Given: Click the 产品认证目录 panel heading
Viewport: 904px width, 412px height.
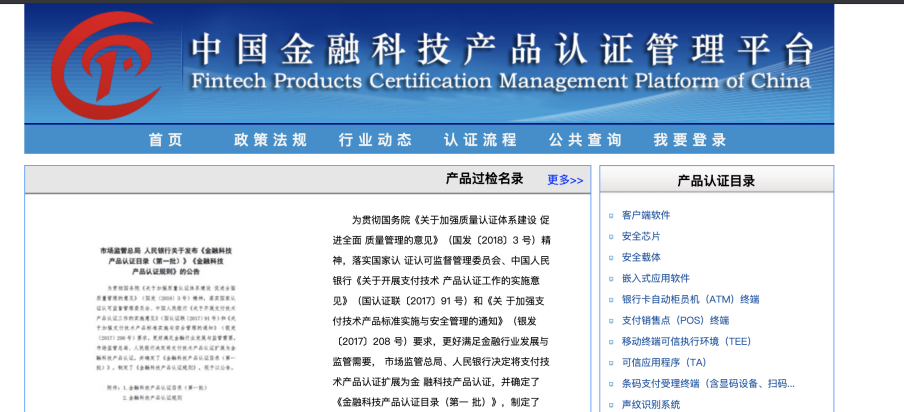Looking at the screenshot, I should point(716,181).
